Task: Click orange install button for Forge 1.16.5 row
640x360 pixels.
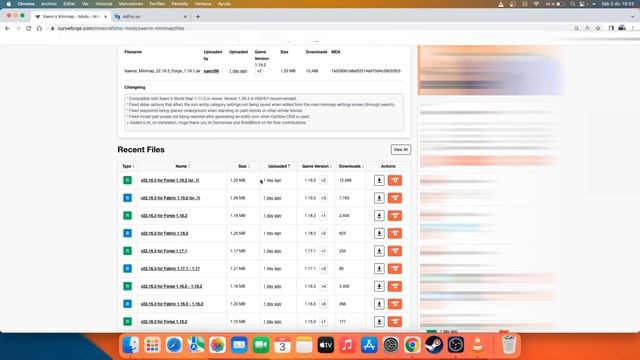Action: [x=395, y=286]
